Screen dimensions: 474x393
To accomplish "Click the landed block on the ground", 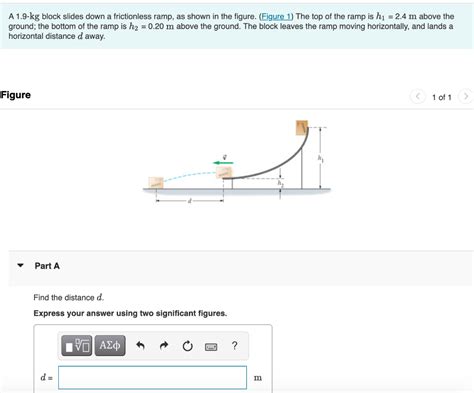I will point(156,183).
